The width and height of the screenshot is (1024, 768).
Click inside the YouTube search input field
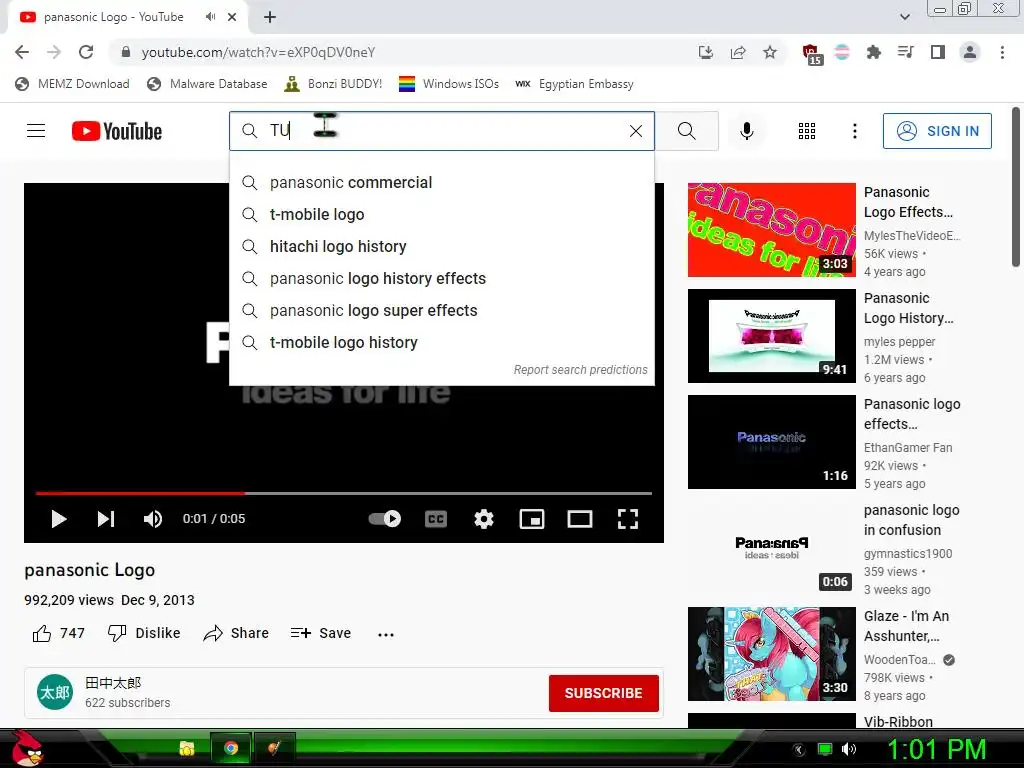[444, 131]
